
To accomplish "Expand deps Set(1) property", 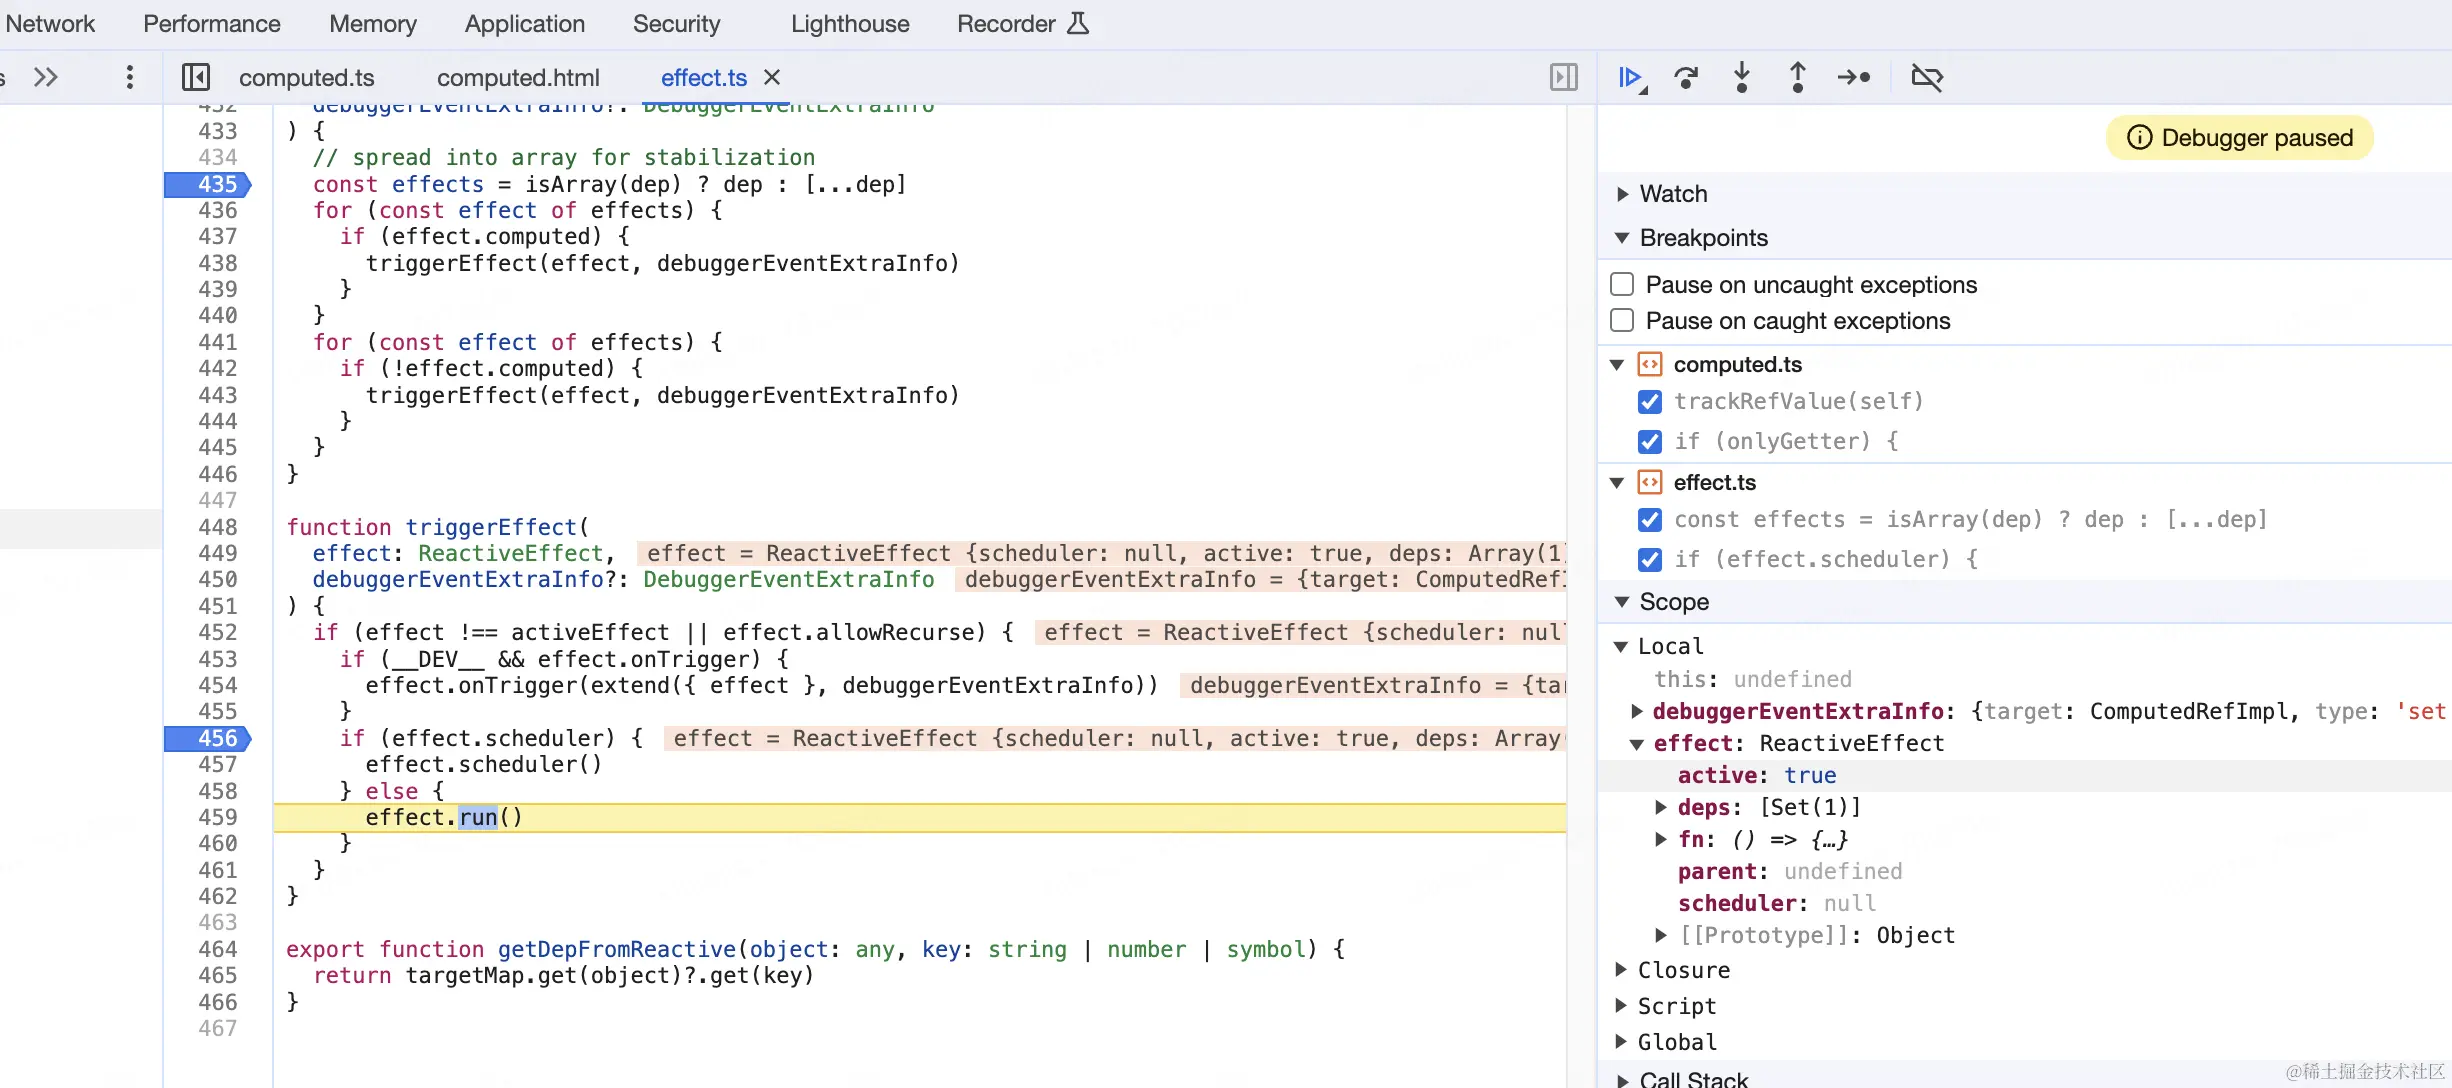I will tap(1661, 807).
